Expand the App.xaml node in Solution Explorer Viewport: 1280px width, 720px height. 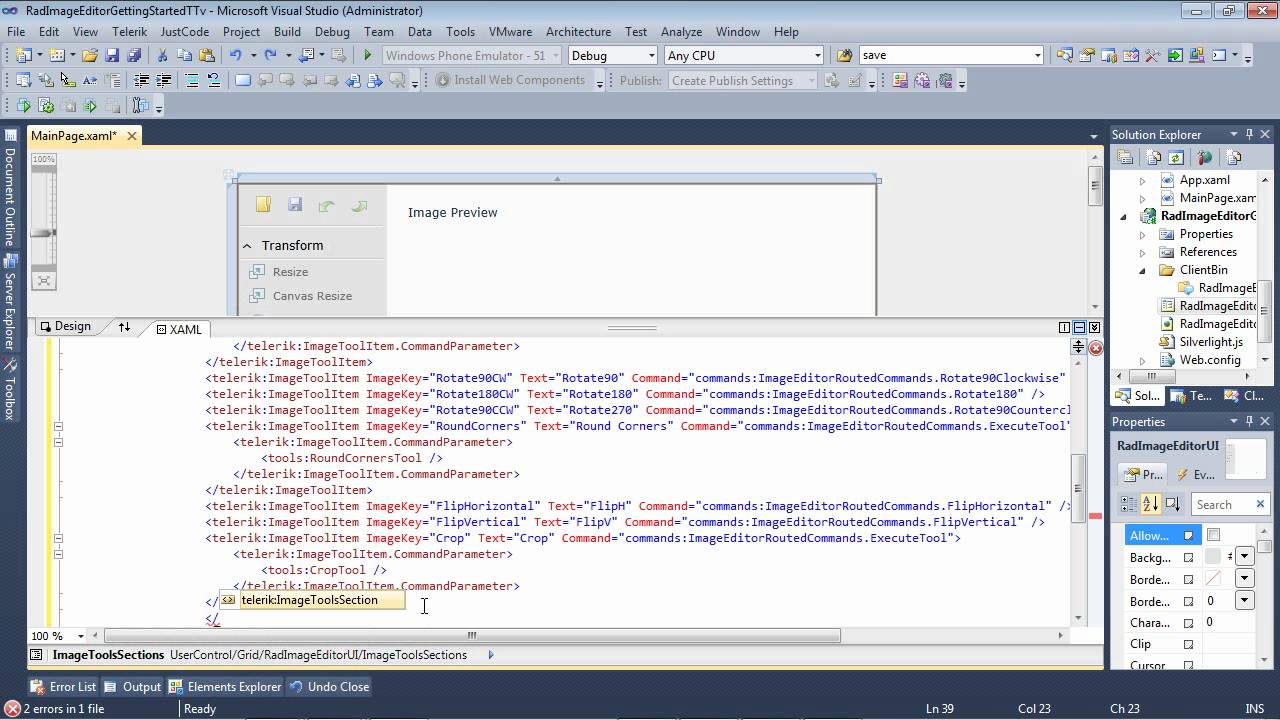pyautogui.click(x=1143, y=181)
